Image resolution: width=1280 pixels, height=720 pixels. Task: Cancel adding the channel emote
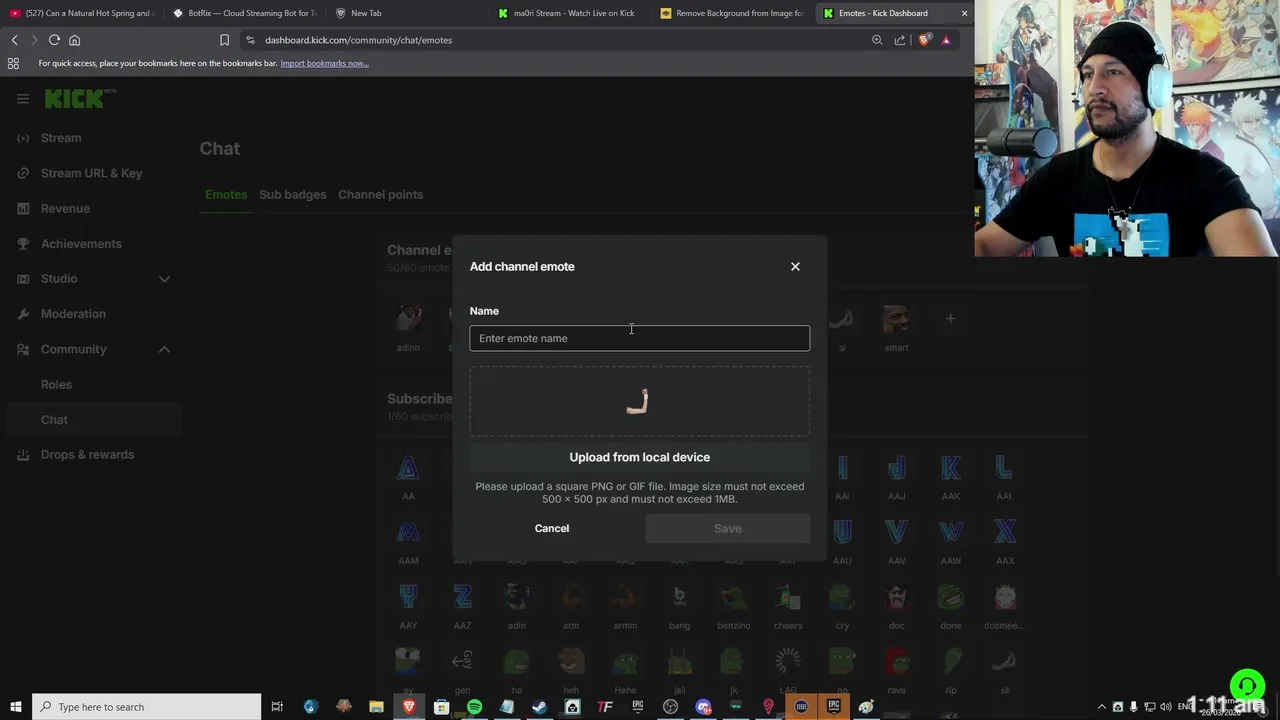pos(551,528)
